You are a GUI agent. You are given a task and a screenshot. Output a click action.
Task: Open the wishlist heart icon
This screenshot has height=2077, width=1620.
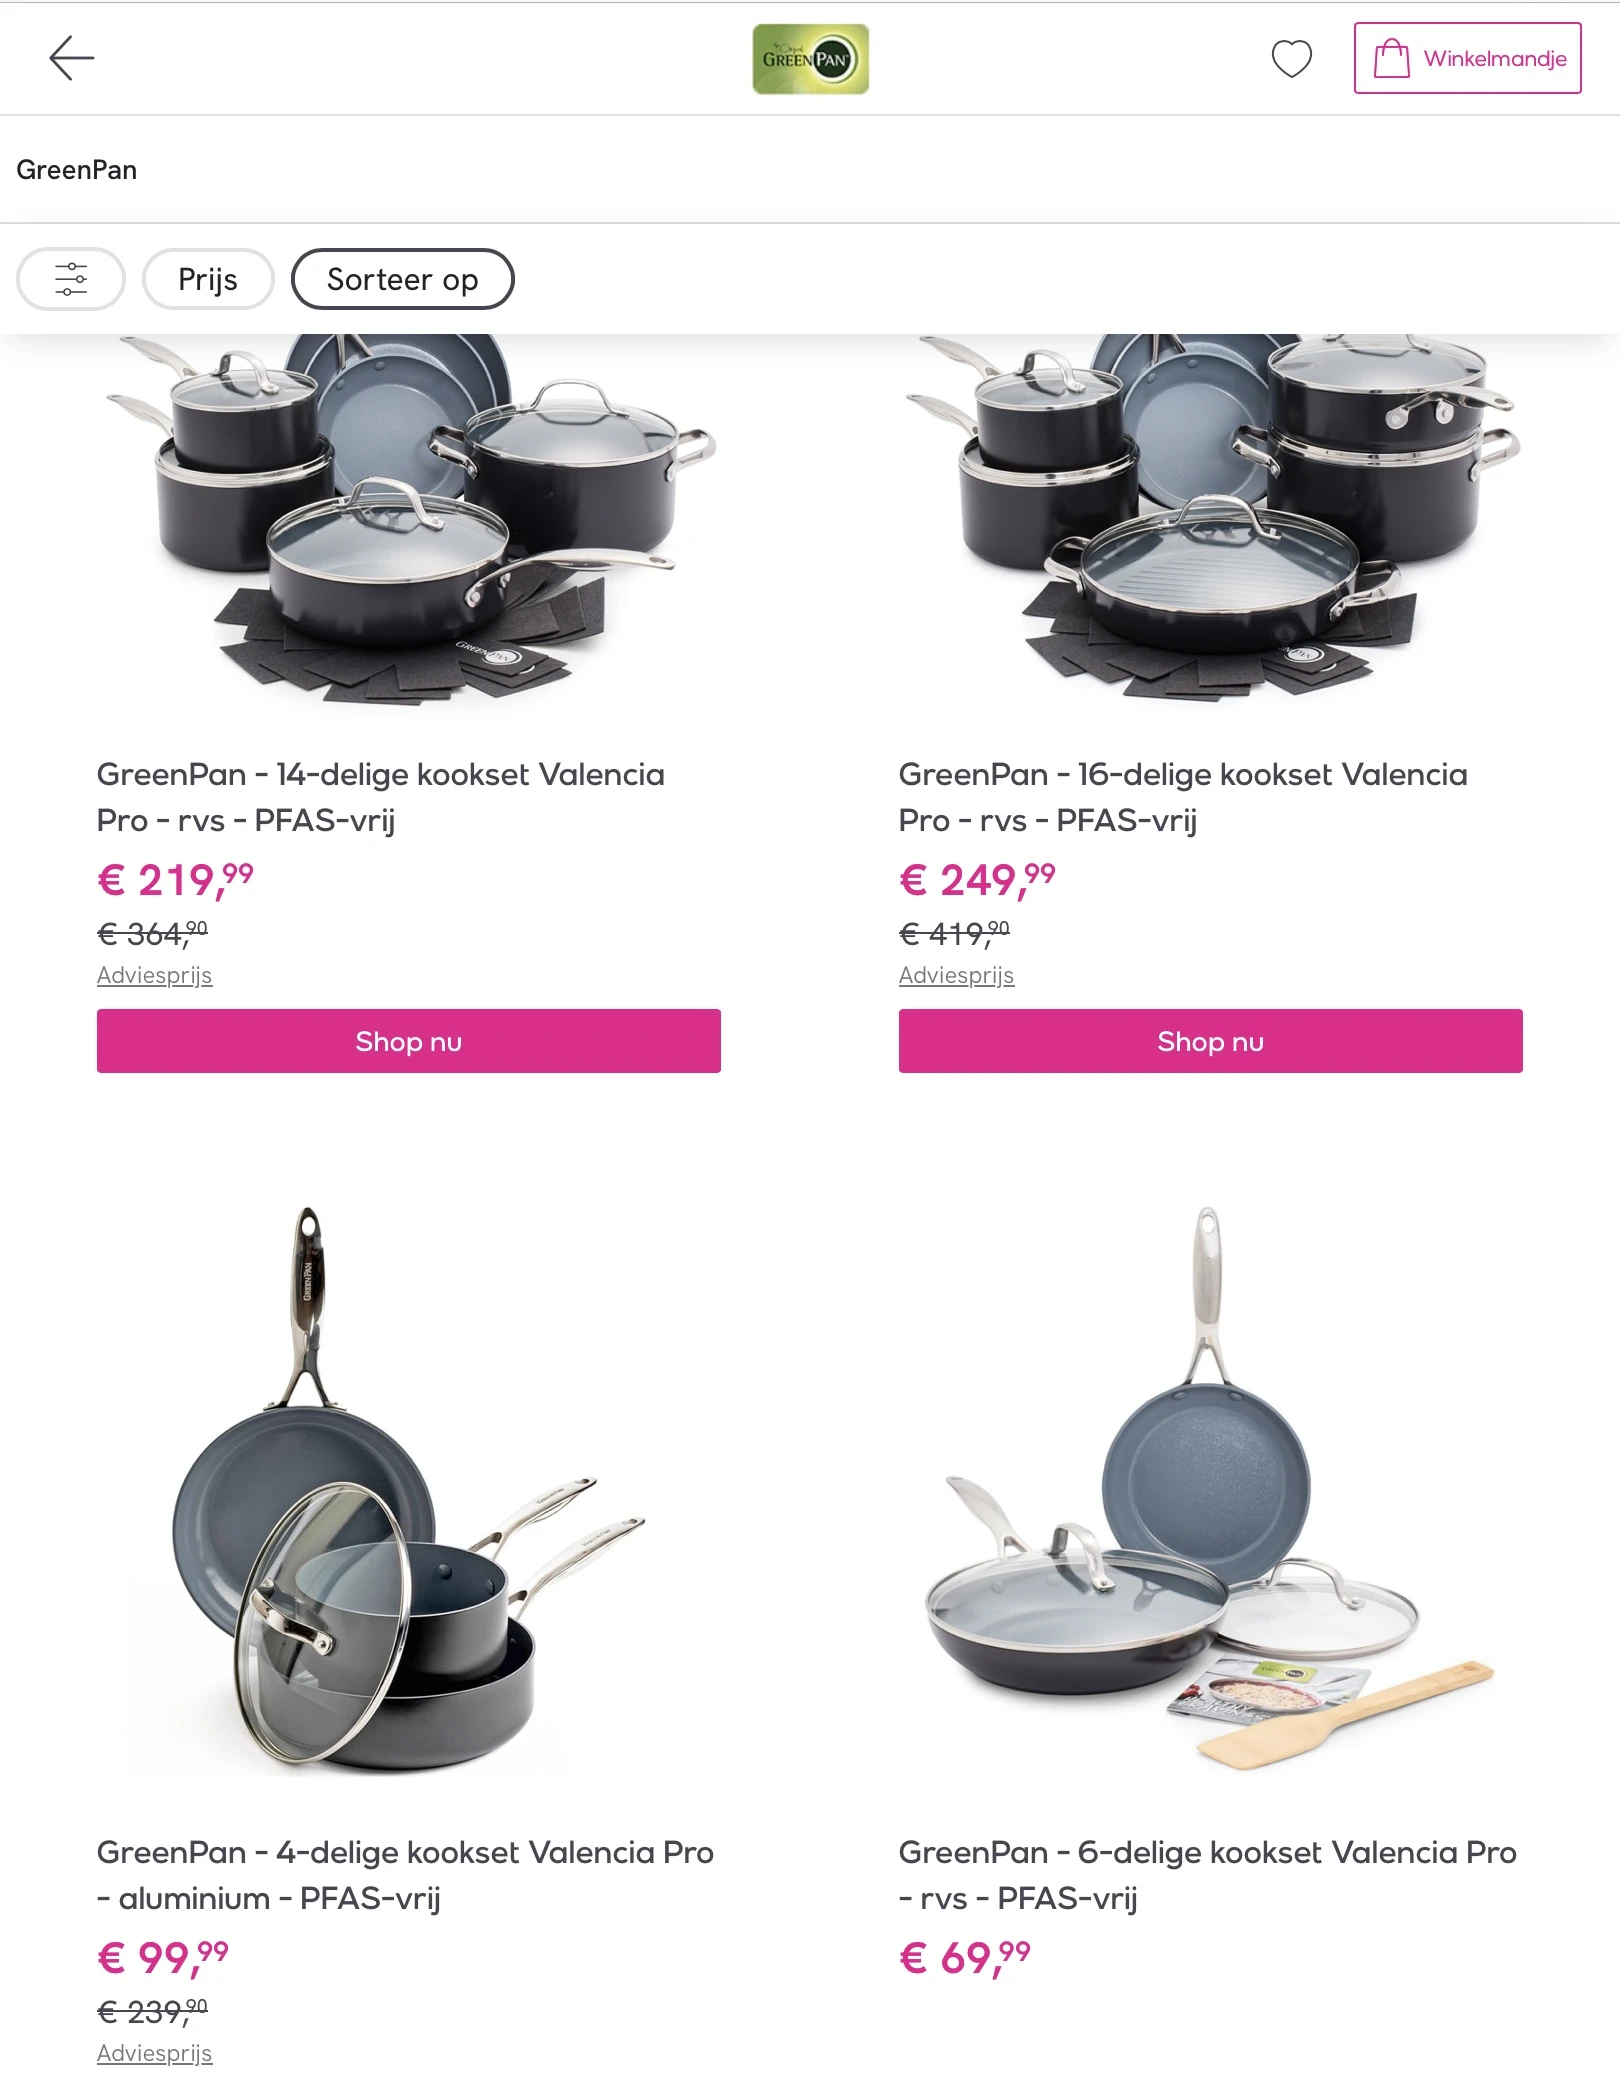point(1291,59)
